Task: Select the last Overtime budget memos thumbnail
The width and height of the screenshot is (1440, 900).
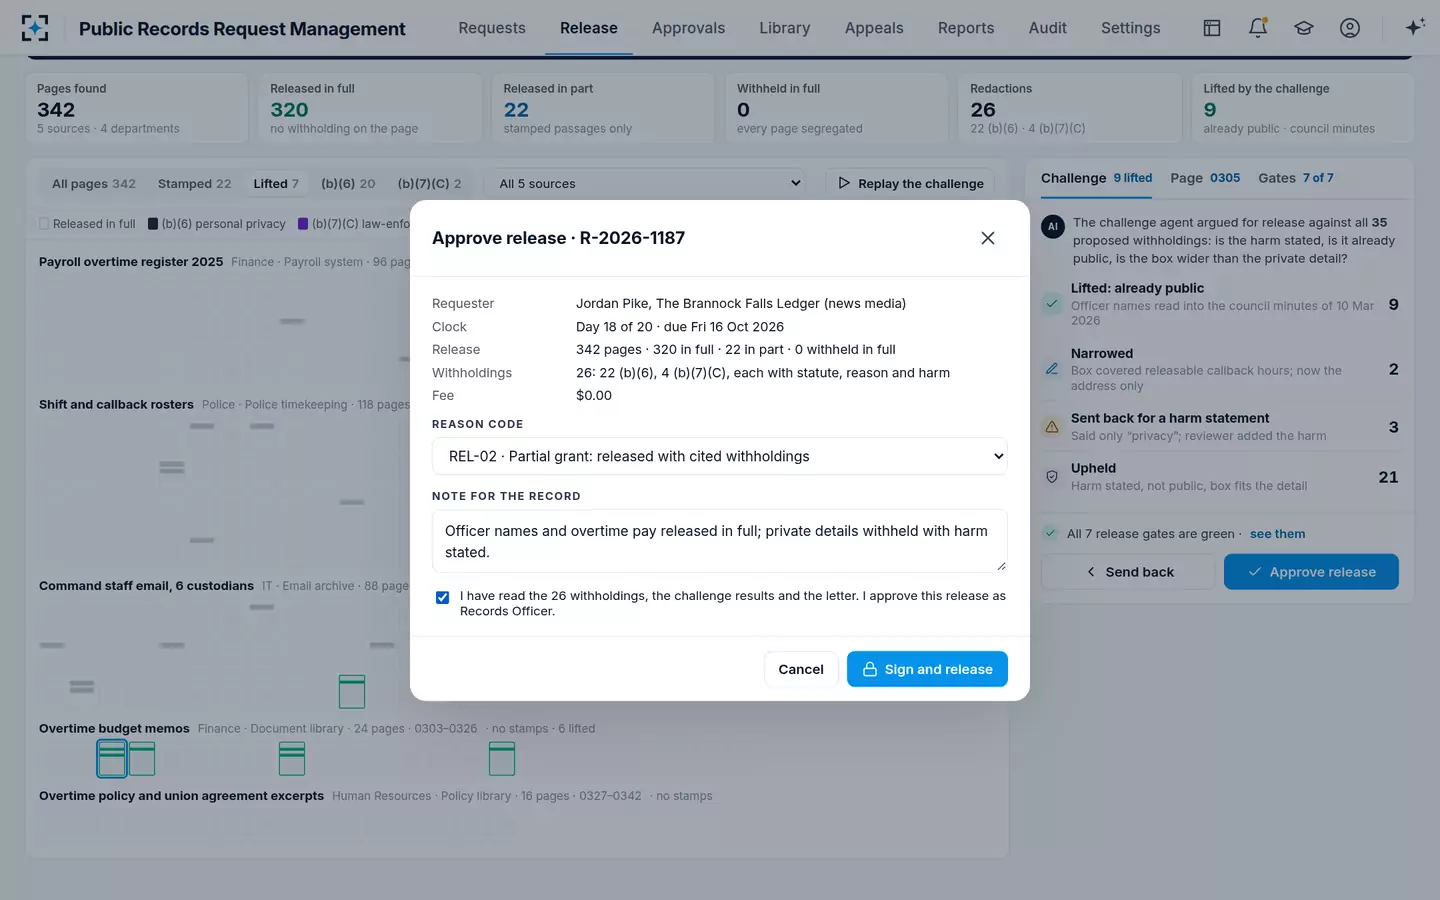Action: [x=502, y=759]
